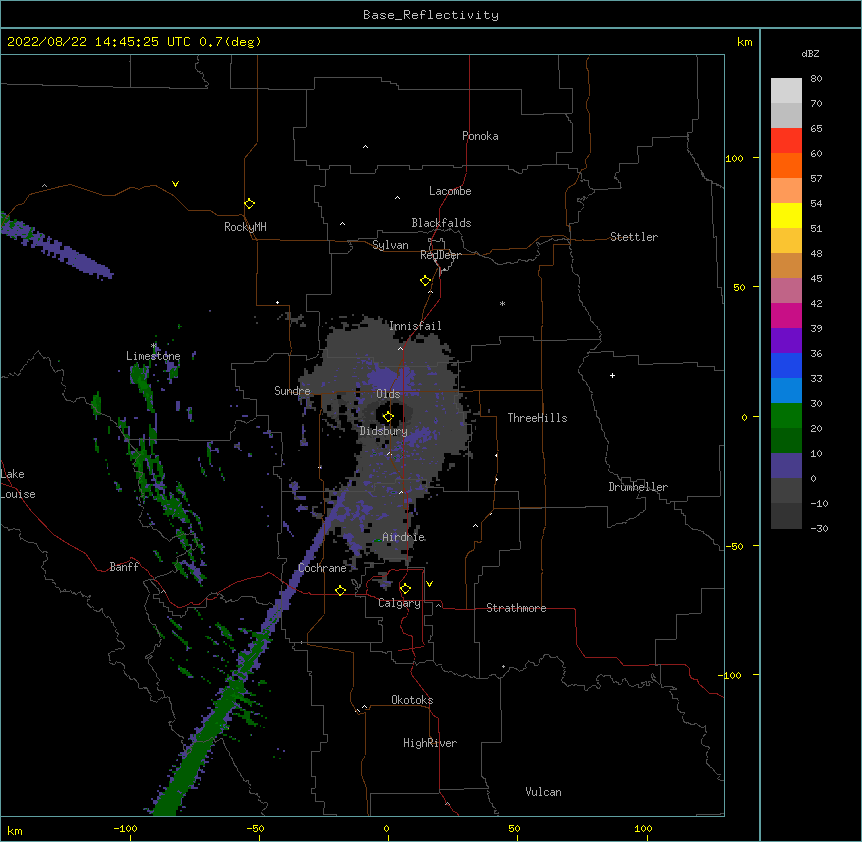
Task: Click the Ponoka city label
Action: pos(480,136)
